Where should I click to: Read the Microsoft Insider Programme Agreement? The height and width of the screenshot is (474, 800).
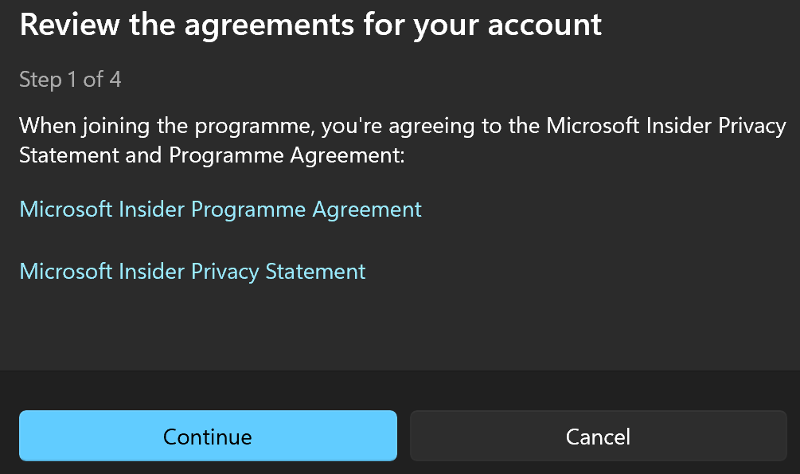[x=220, y=210]
